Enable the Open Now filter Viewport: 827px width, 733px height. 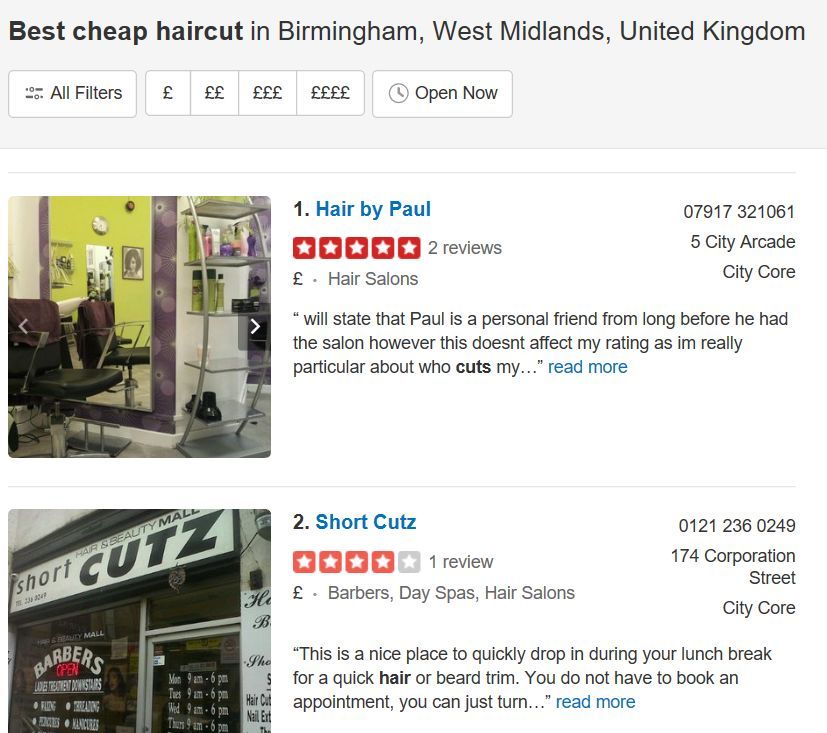[442, 94]
